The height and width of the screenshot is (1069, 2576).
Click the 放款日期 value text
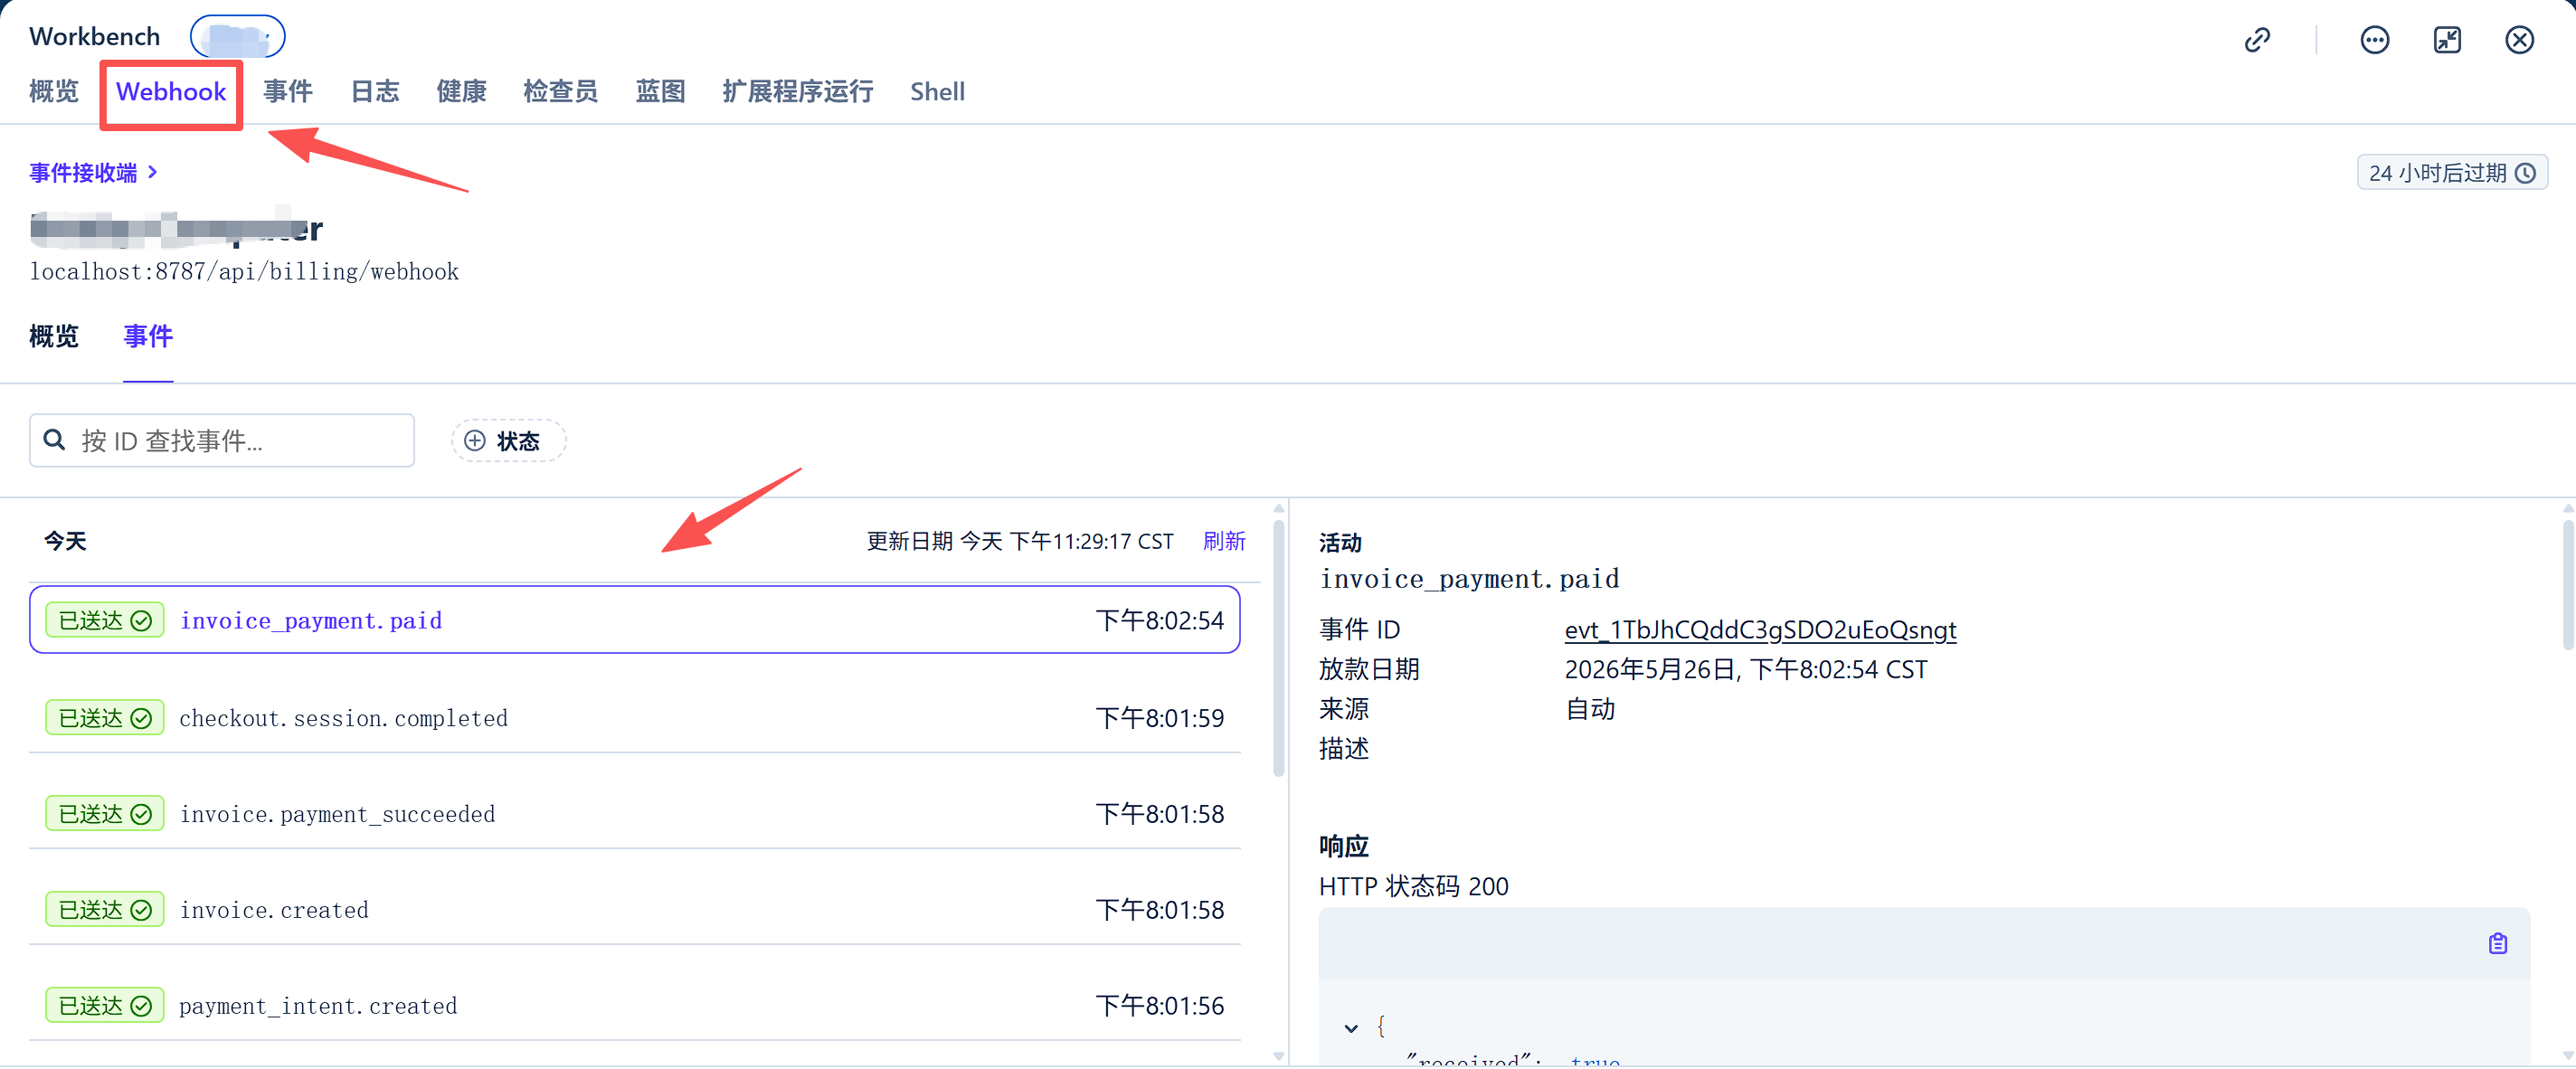point(1746,669)
